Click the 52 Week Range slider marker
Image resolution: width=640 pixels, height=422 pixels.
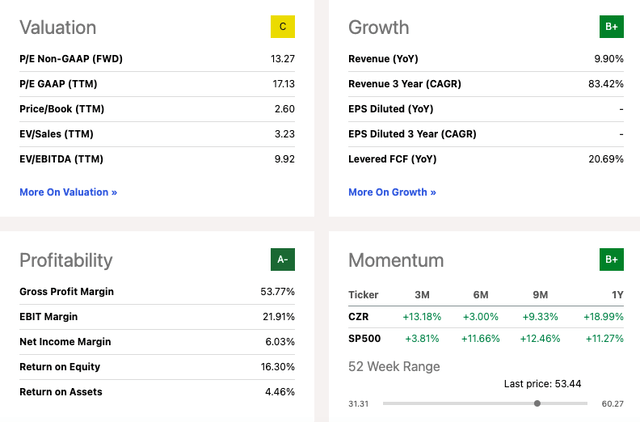537,403
